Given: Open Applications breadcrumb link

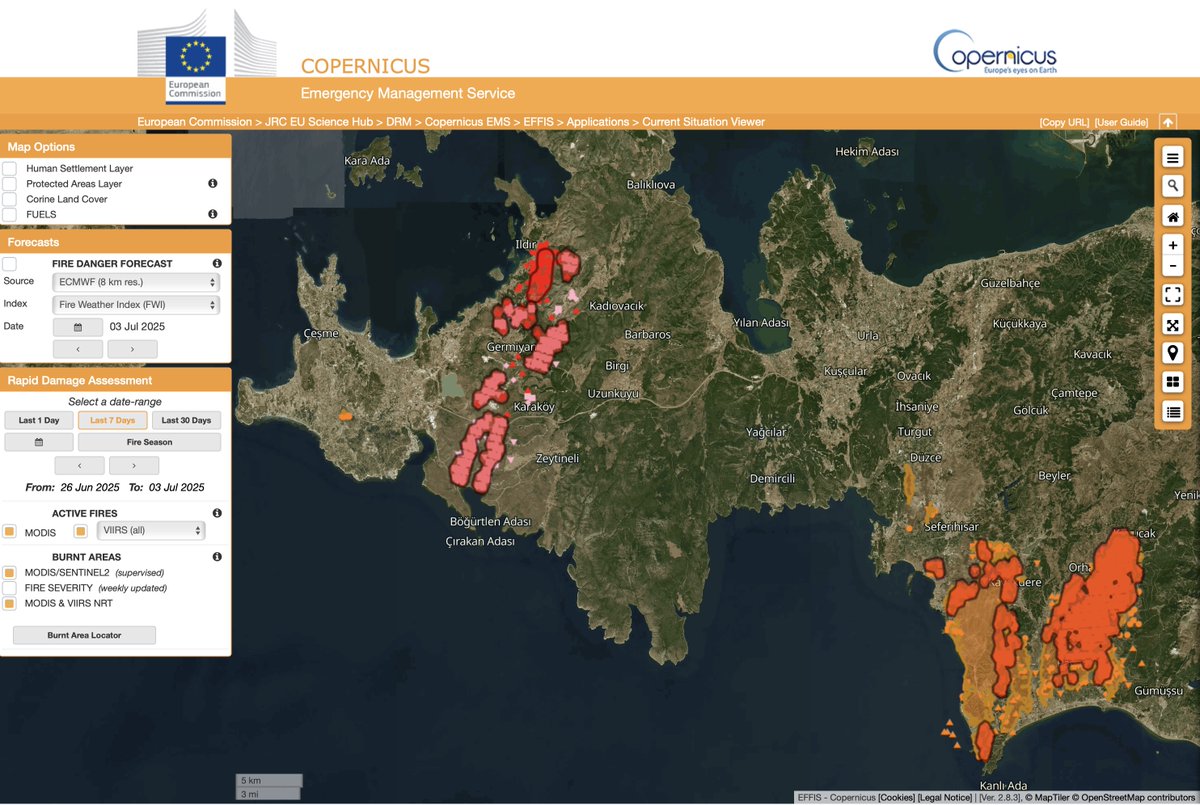Looking at the screenshot, I should pos(598,122).
